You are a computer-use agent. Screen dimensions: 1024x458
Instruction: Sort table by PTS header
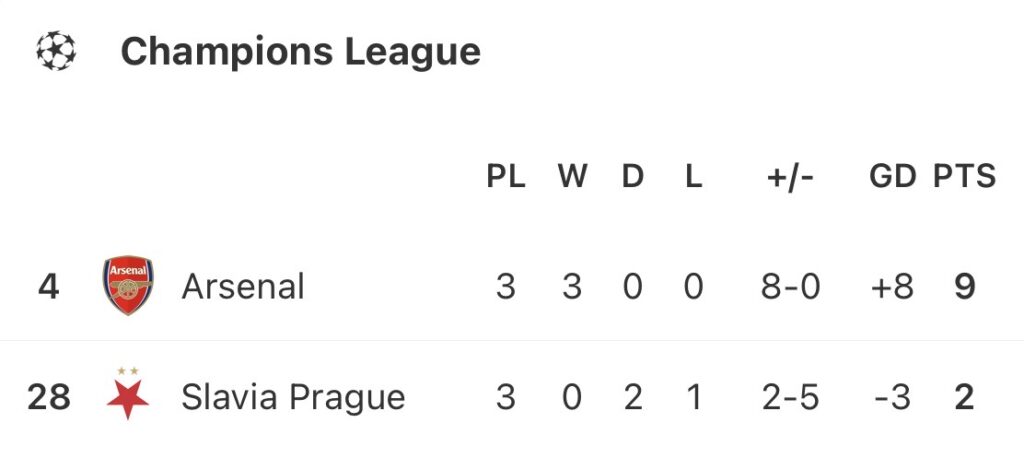[x=964, y=177]
